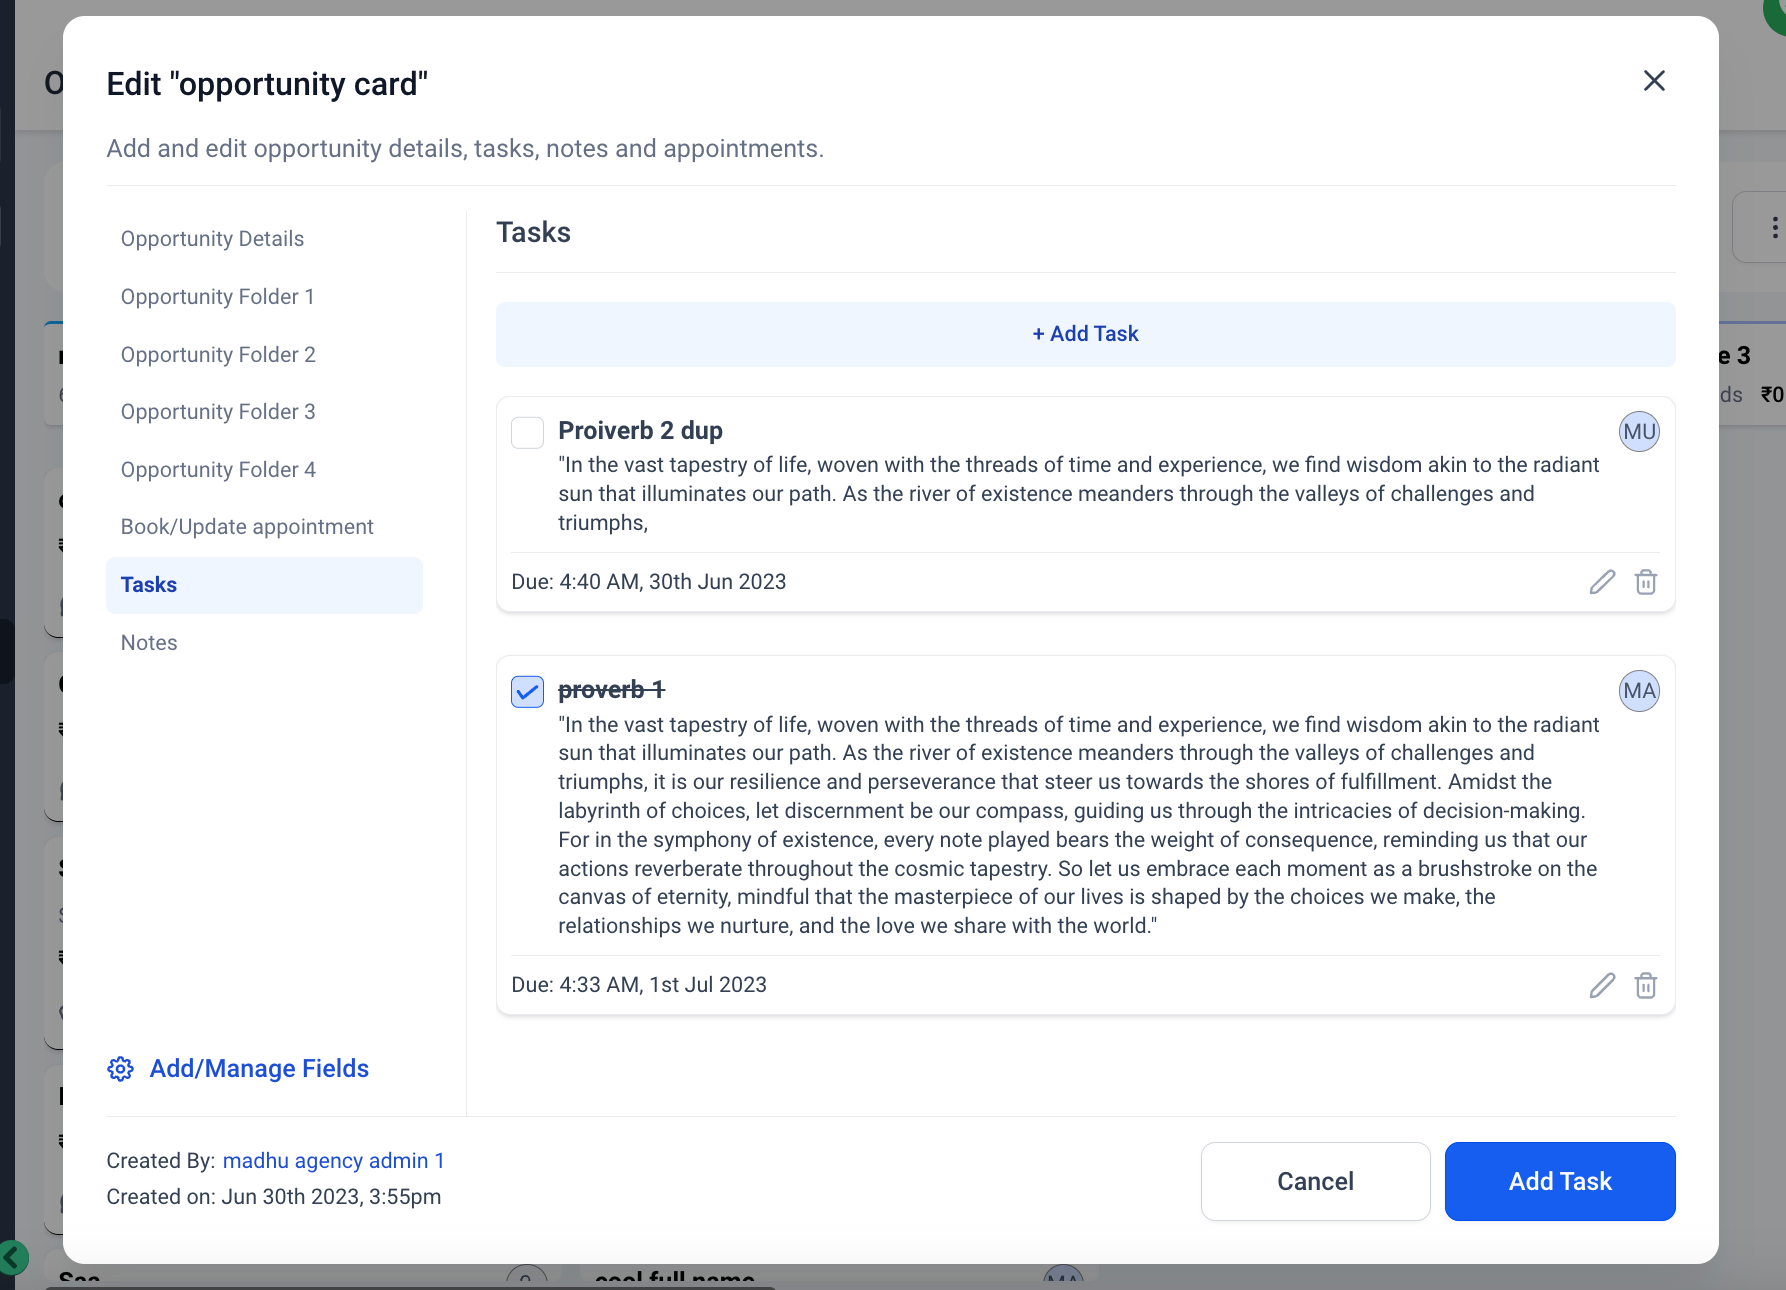The width and height of the screenshot is (1786, 1290).
Task: Go to Opportunity Folder 3
Action: click(x=218, y=412)
